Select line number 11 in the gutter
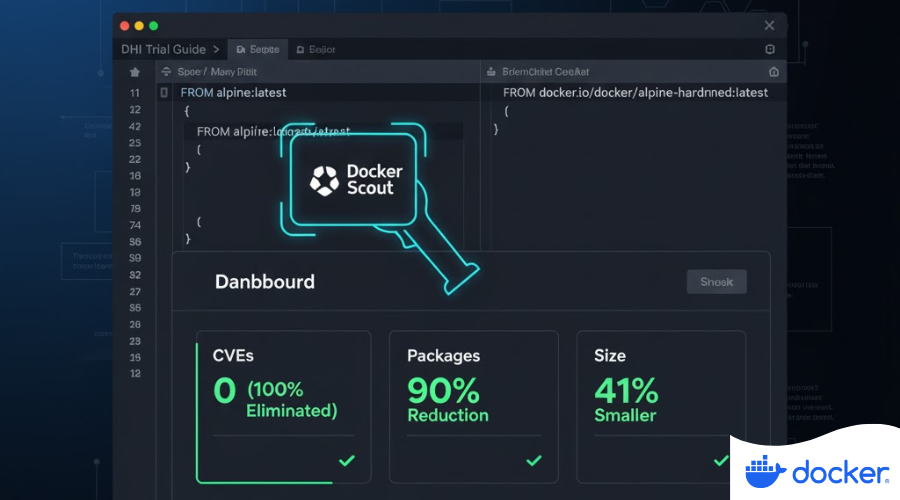Screen dimensions: 900x500 (135, 92)
